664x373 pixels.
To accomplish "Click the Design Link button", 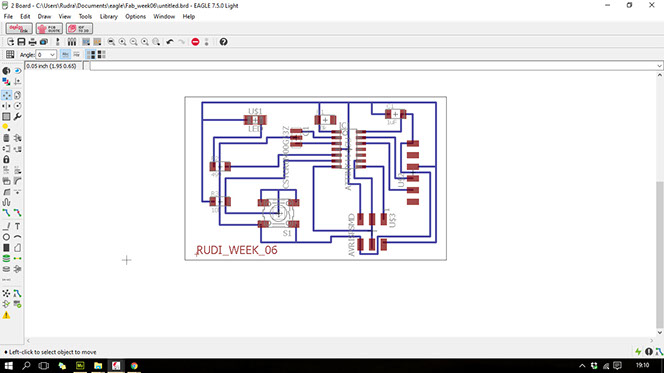I will point(19,29).
